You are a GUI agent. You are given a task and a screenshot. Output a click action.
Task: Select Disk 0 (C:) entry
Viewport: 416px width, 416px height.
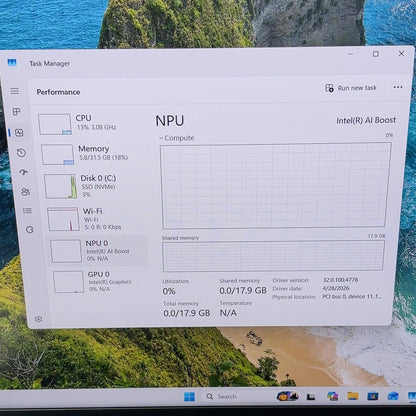(94, 186)
